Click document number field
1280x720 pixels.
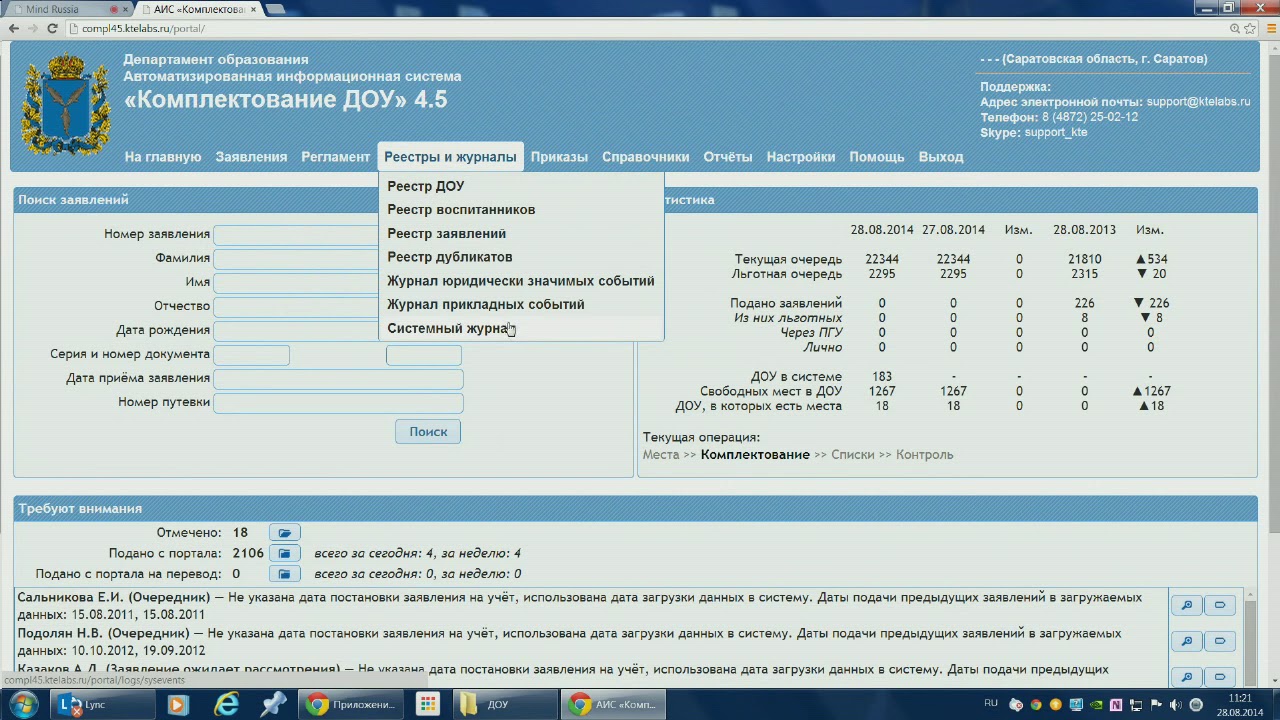(x=424, y=355)
